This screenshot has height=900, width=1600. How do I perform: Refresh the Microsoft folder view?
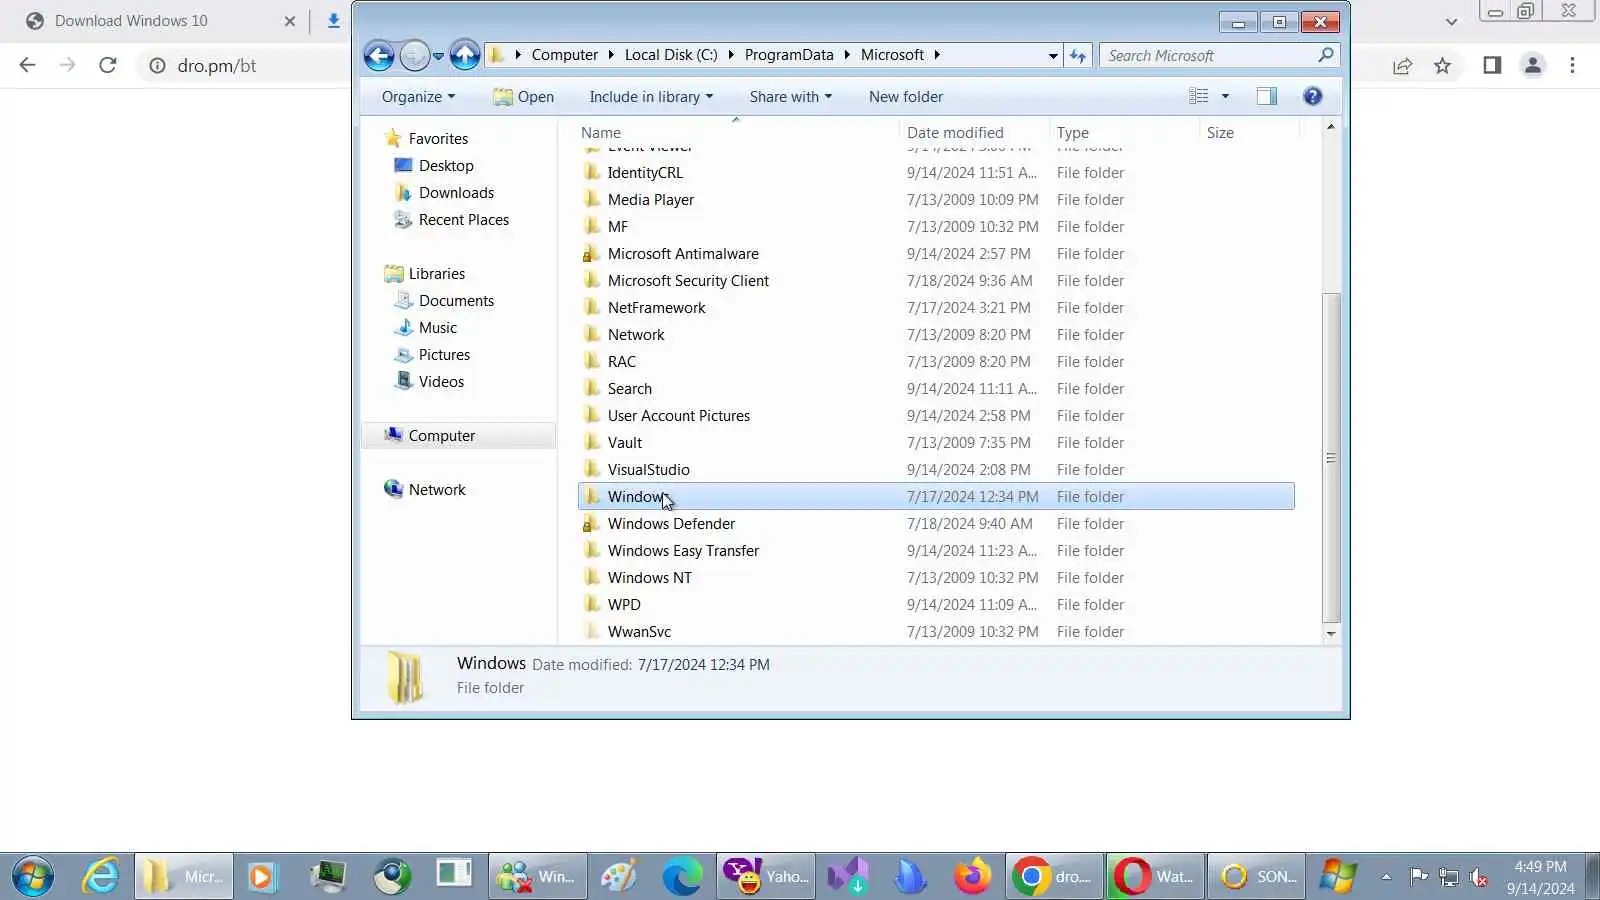tap(1078, 56)
